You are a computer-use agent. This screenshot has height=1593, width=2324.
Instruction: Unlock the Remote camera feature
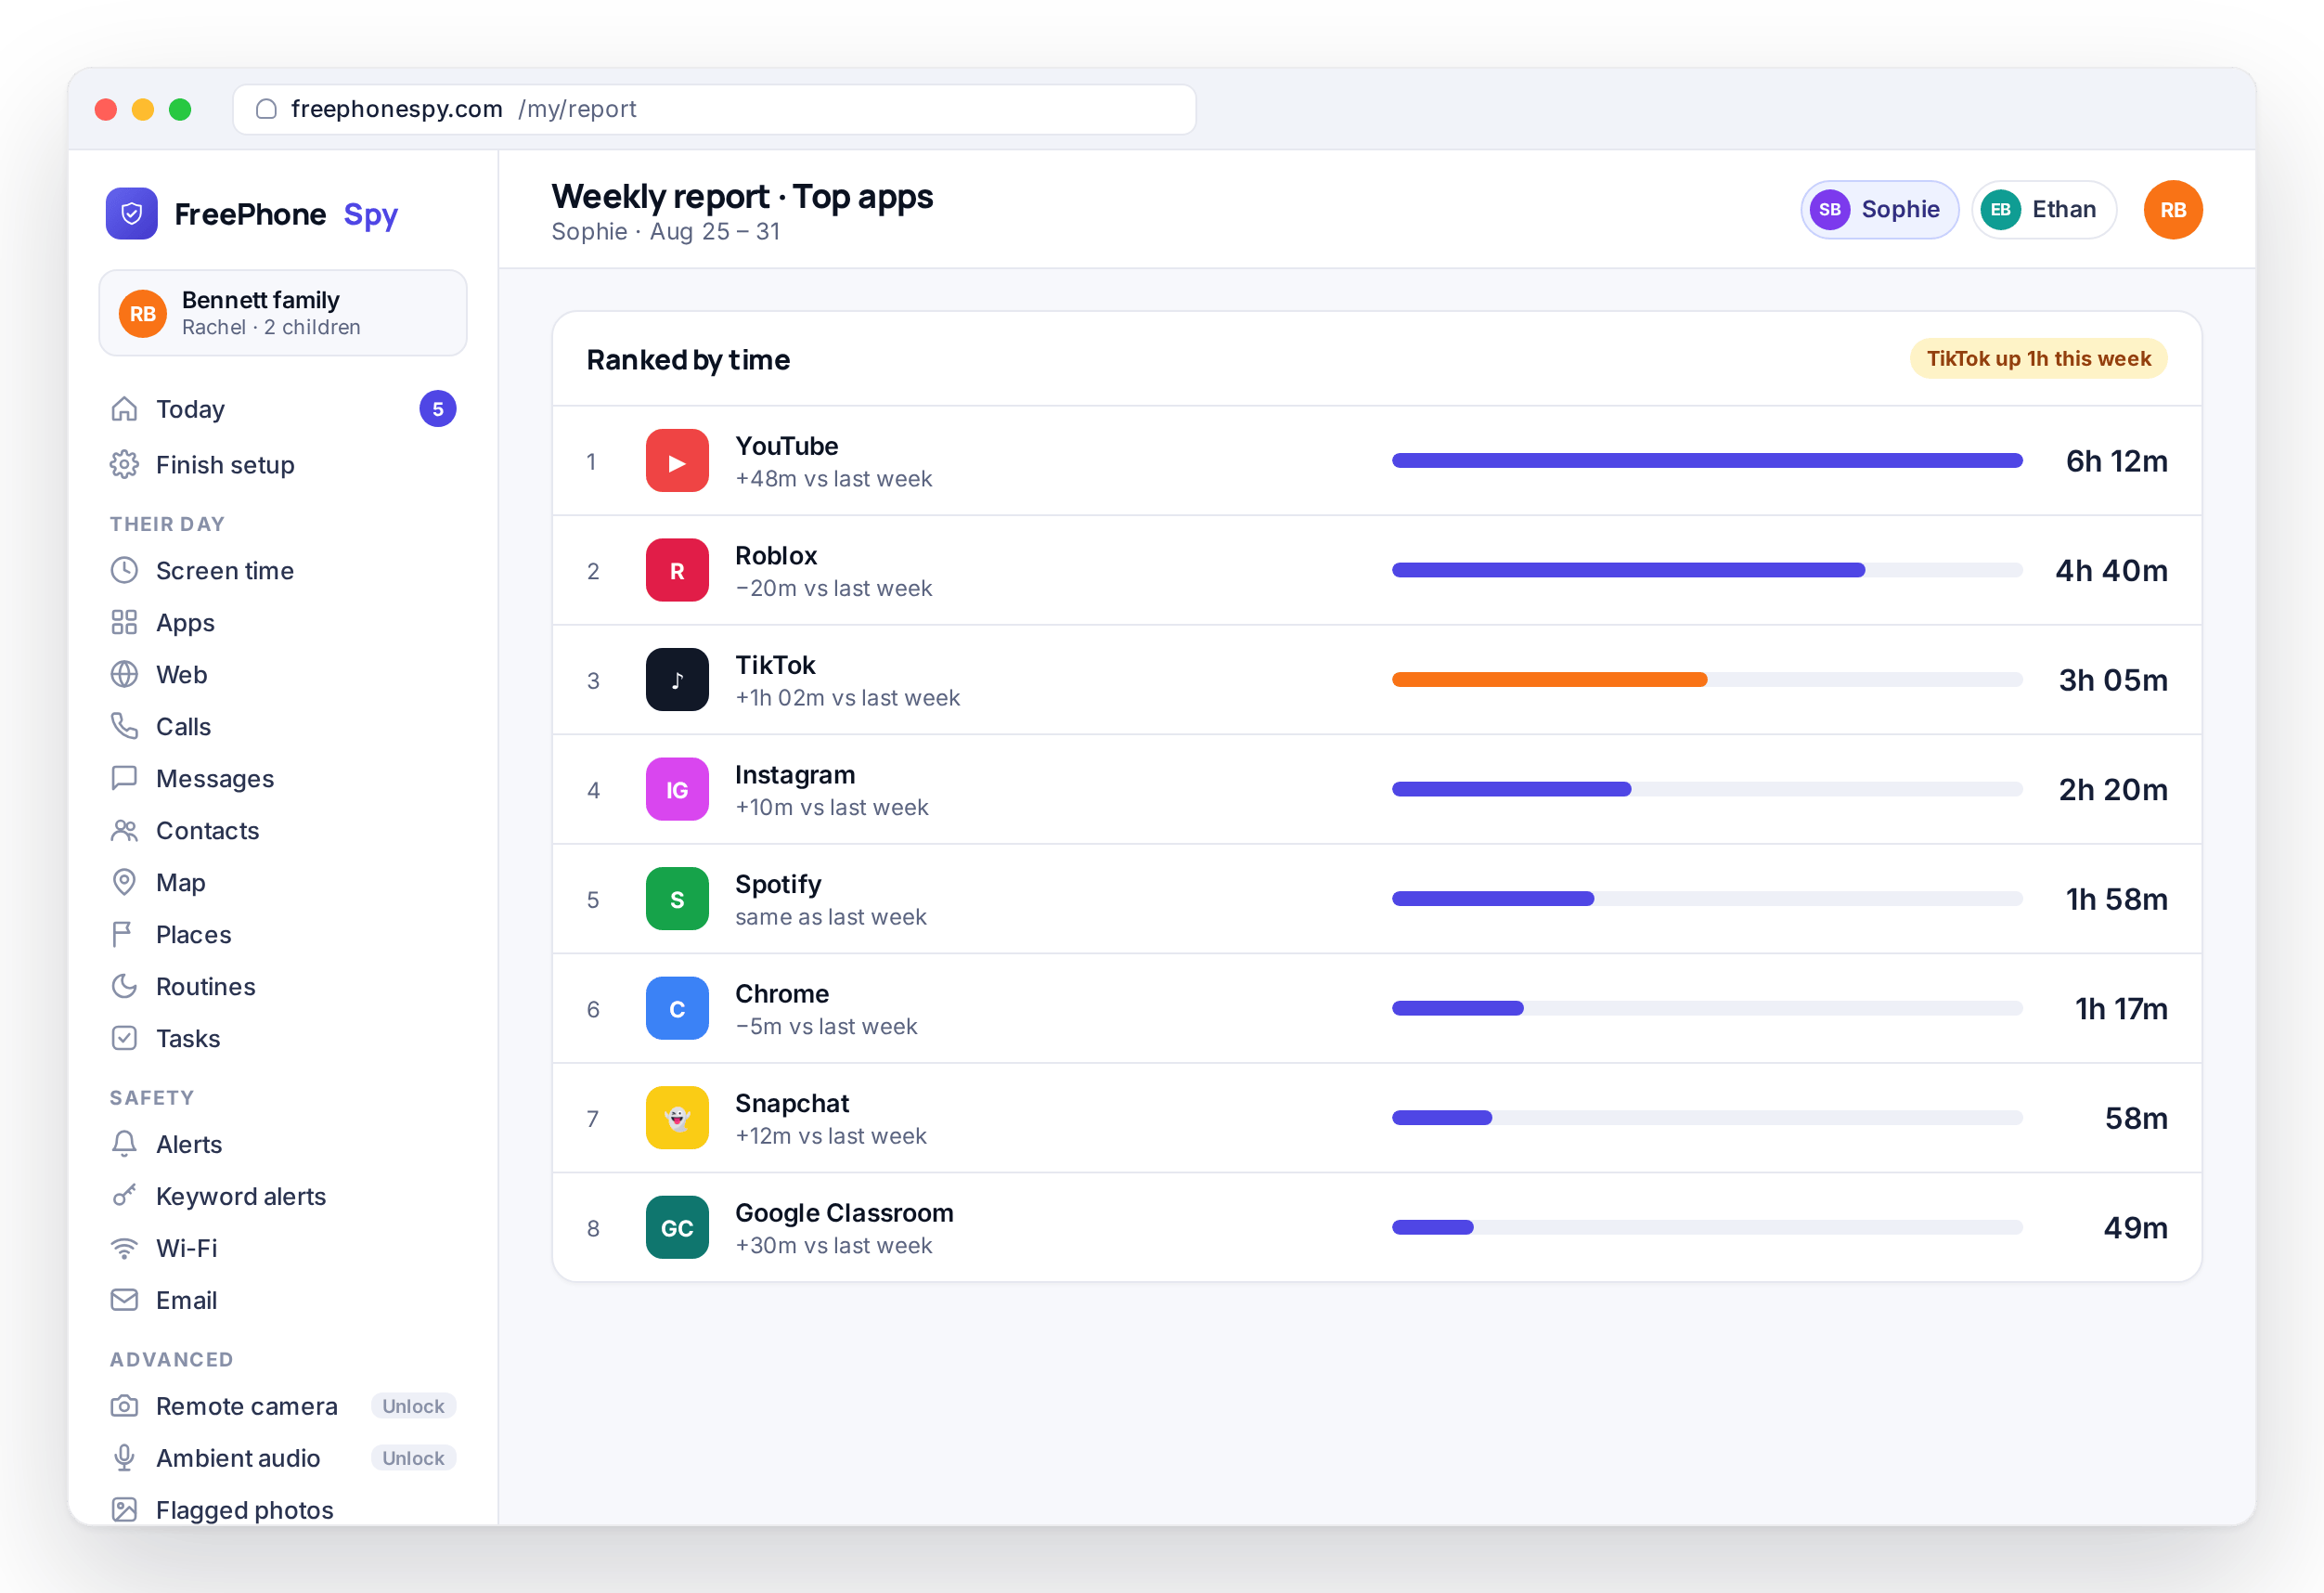(x=413, y=1407)
